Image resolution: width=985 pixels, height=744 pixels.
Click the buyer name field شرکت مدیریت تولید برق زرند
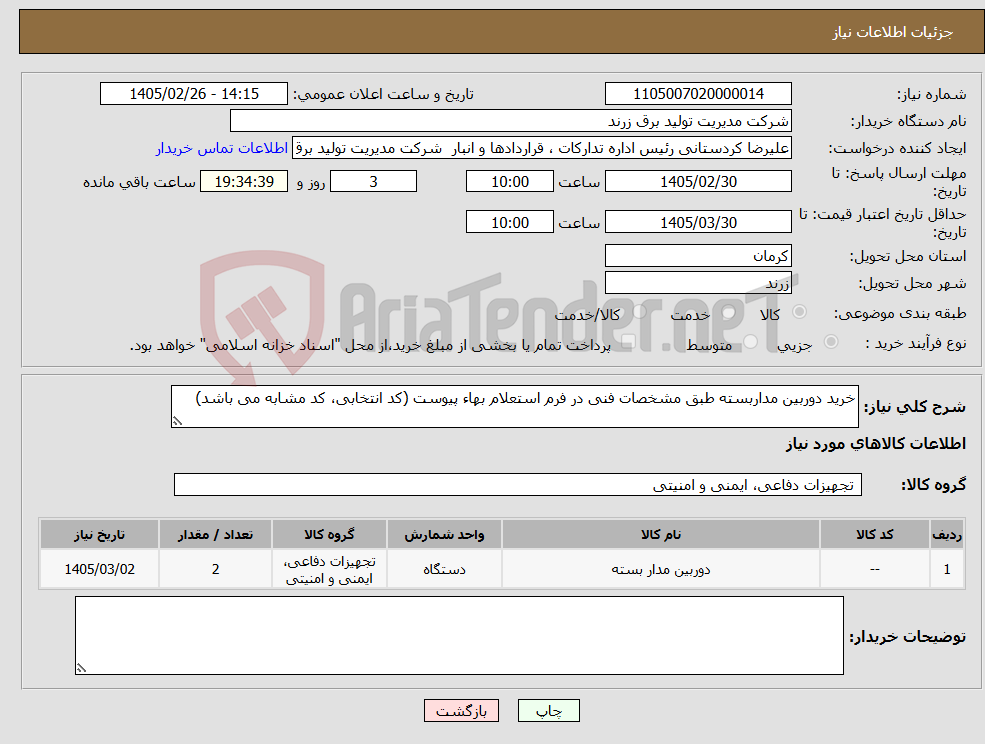pos(511,121)
